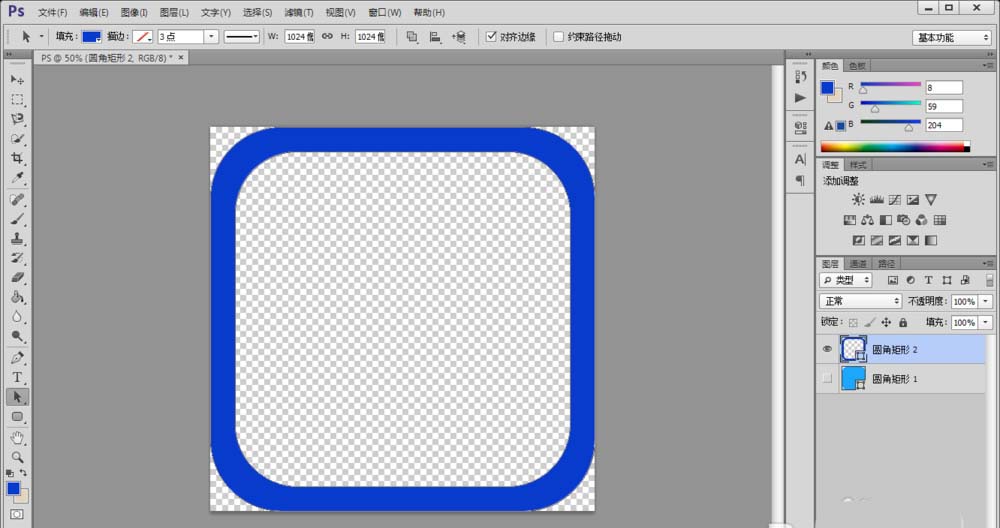The width and height of the screenshot is (1000, 528).
Task: Click the fill color swatch in options bar
Action: pyautogui.click(x=92, y=36)
